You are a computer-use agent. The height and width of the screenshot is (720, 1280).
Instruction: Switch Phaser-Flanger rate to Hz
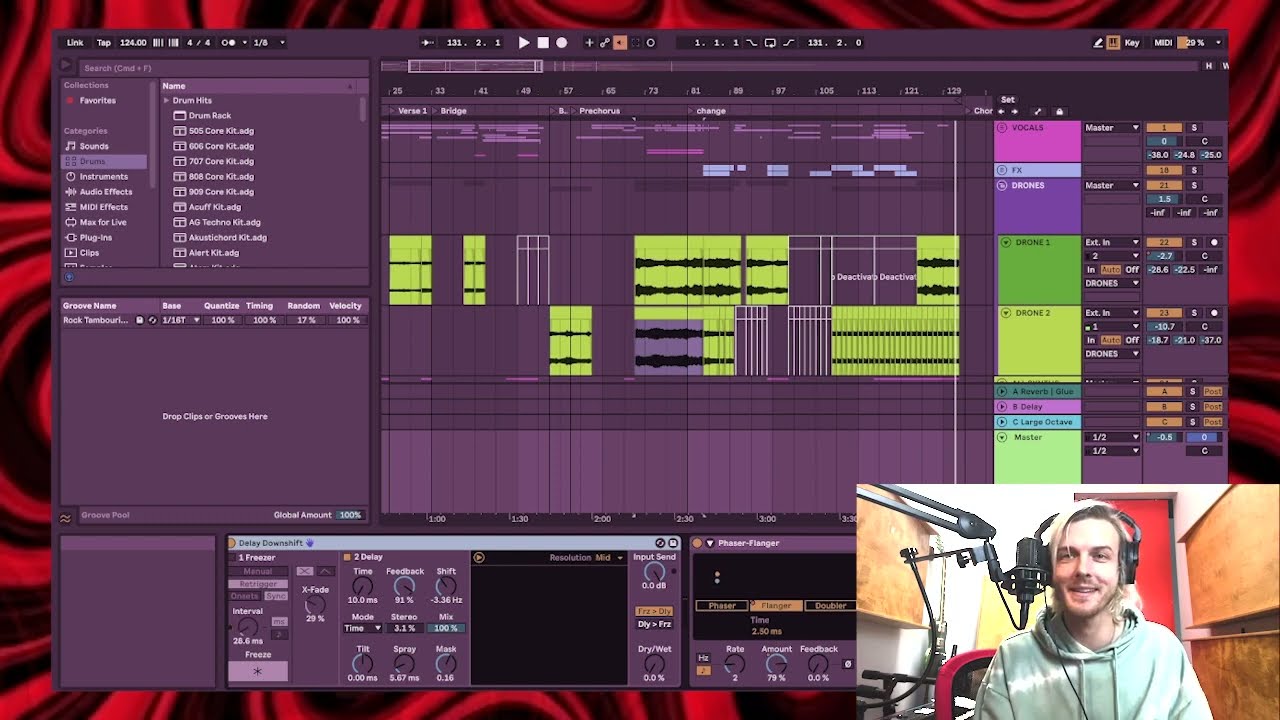click(703, 658)
